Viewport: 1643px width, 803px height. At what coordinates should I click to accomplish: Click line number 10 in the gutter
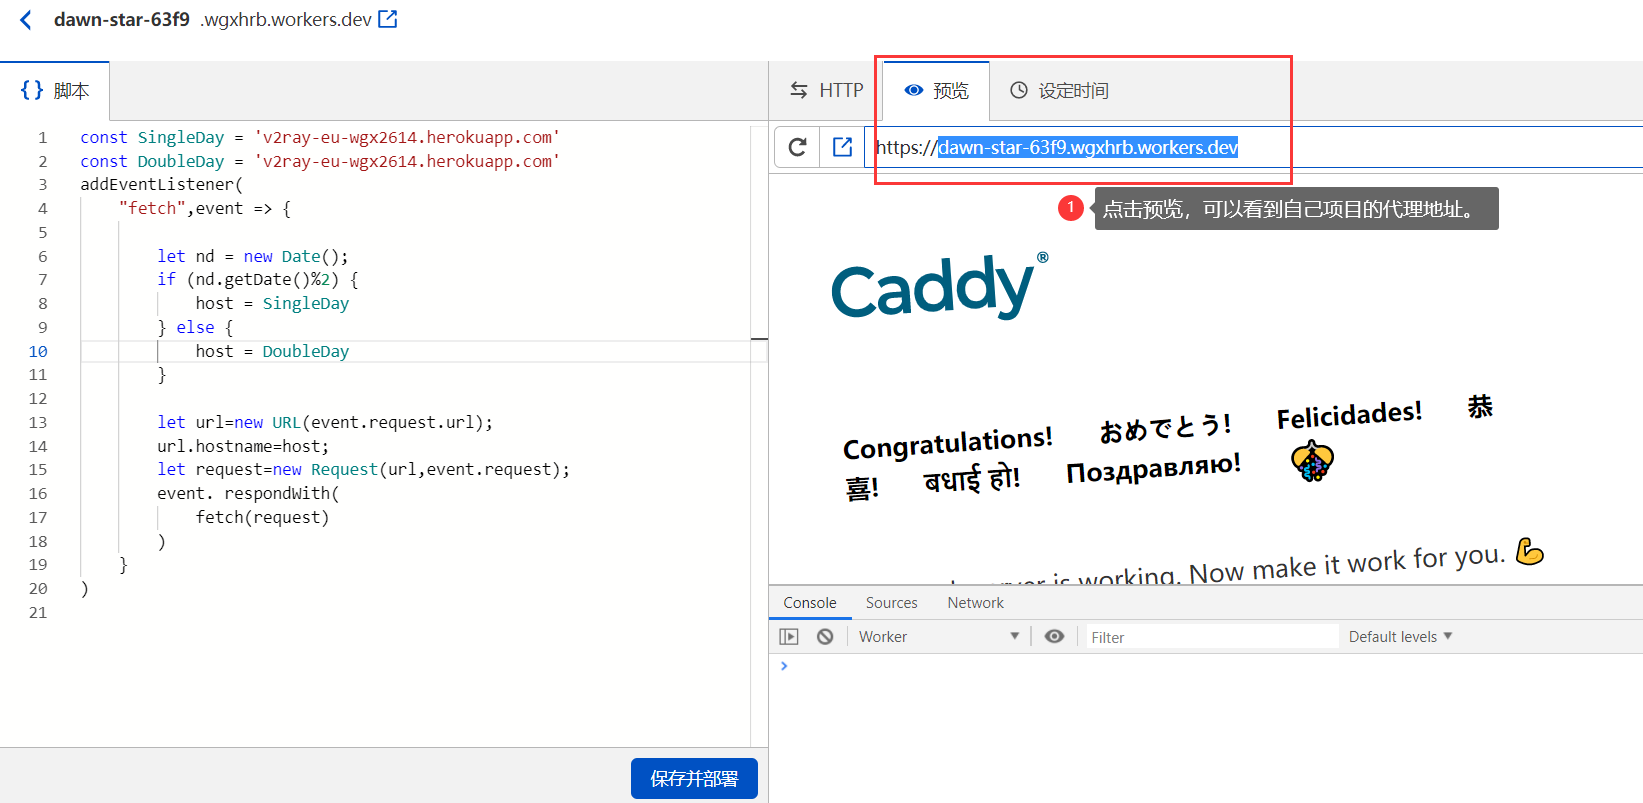point(38,351)
